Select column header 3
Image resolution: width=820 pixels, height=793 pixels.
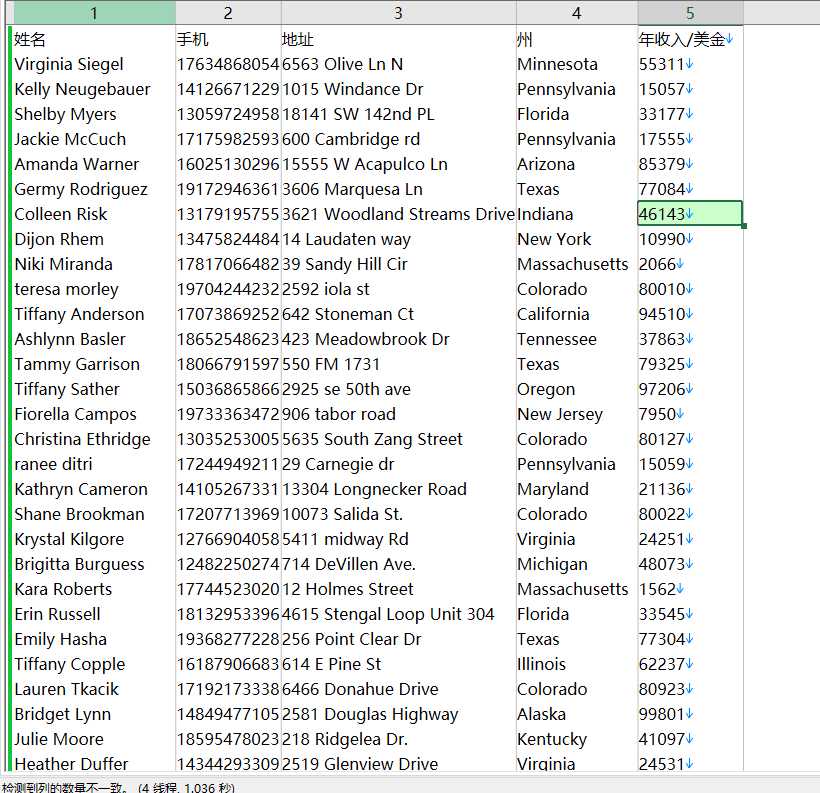[x=398, y=13]
